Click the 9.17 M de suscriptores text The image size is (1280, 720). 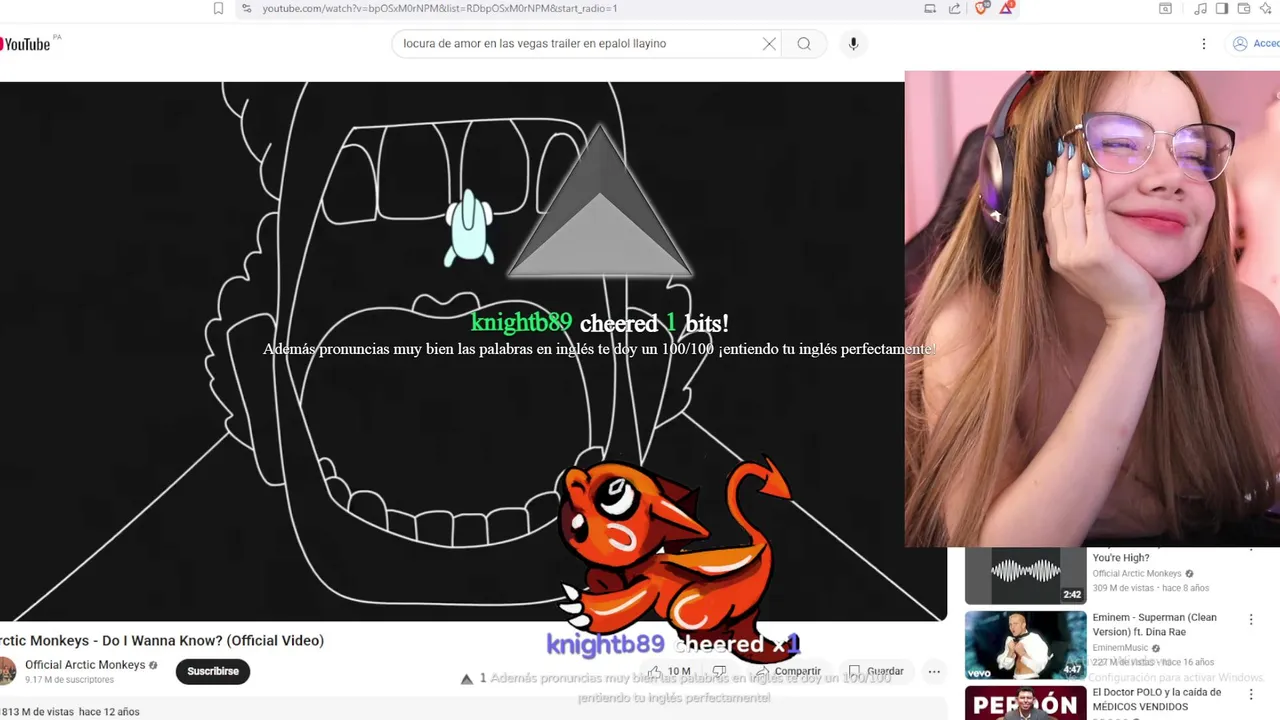[x=69, y=680]
